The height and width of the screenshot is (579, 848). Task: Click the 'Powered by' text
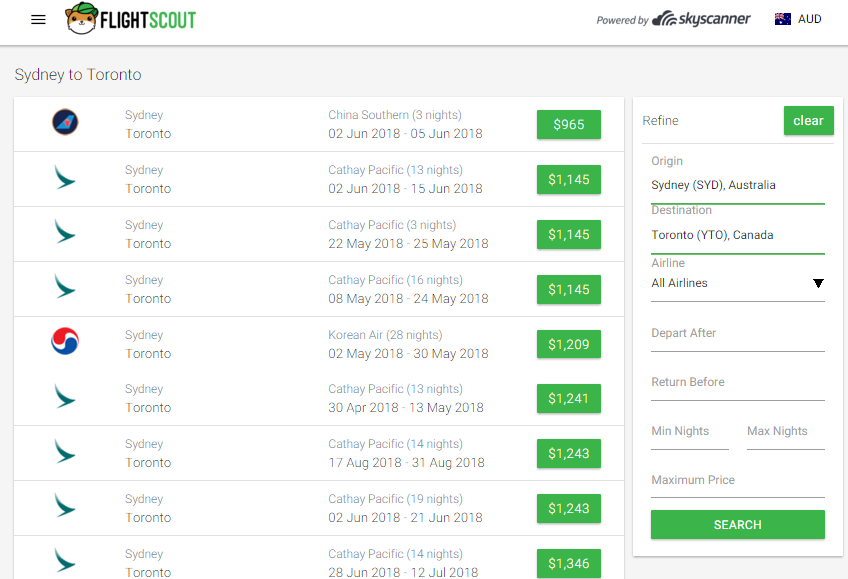click(622, 21)
